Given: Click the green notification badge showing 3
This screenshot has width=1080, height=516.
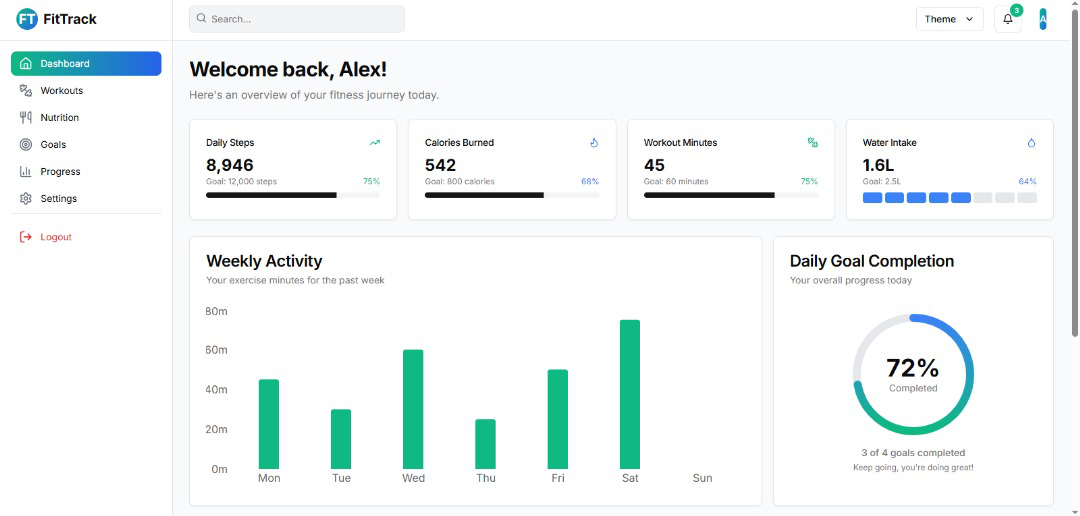Looking at the screenshot, I should click(1017, 10).
